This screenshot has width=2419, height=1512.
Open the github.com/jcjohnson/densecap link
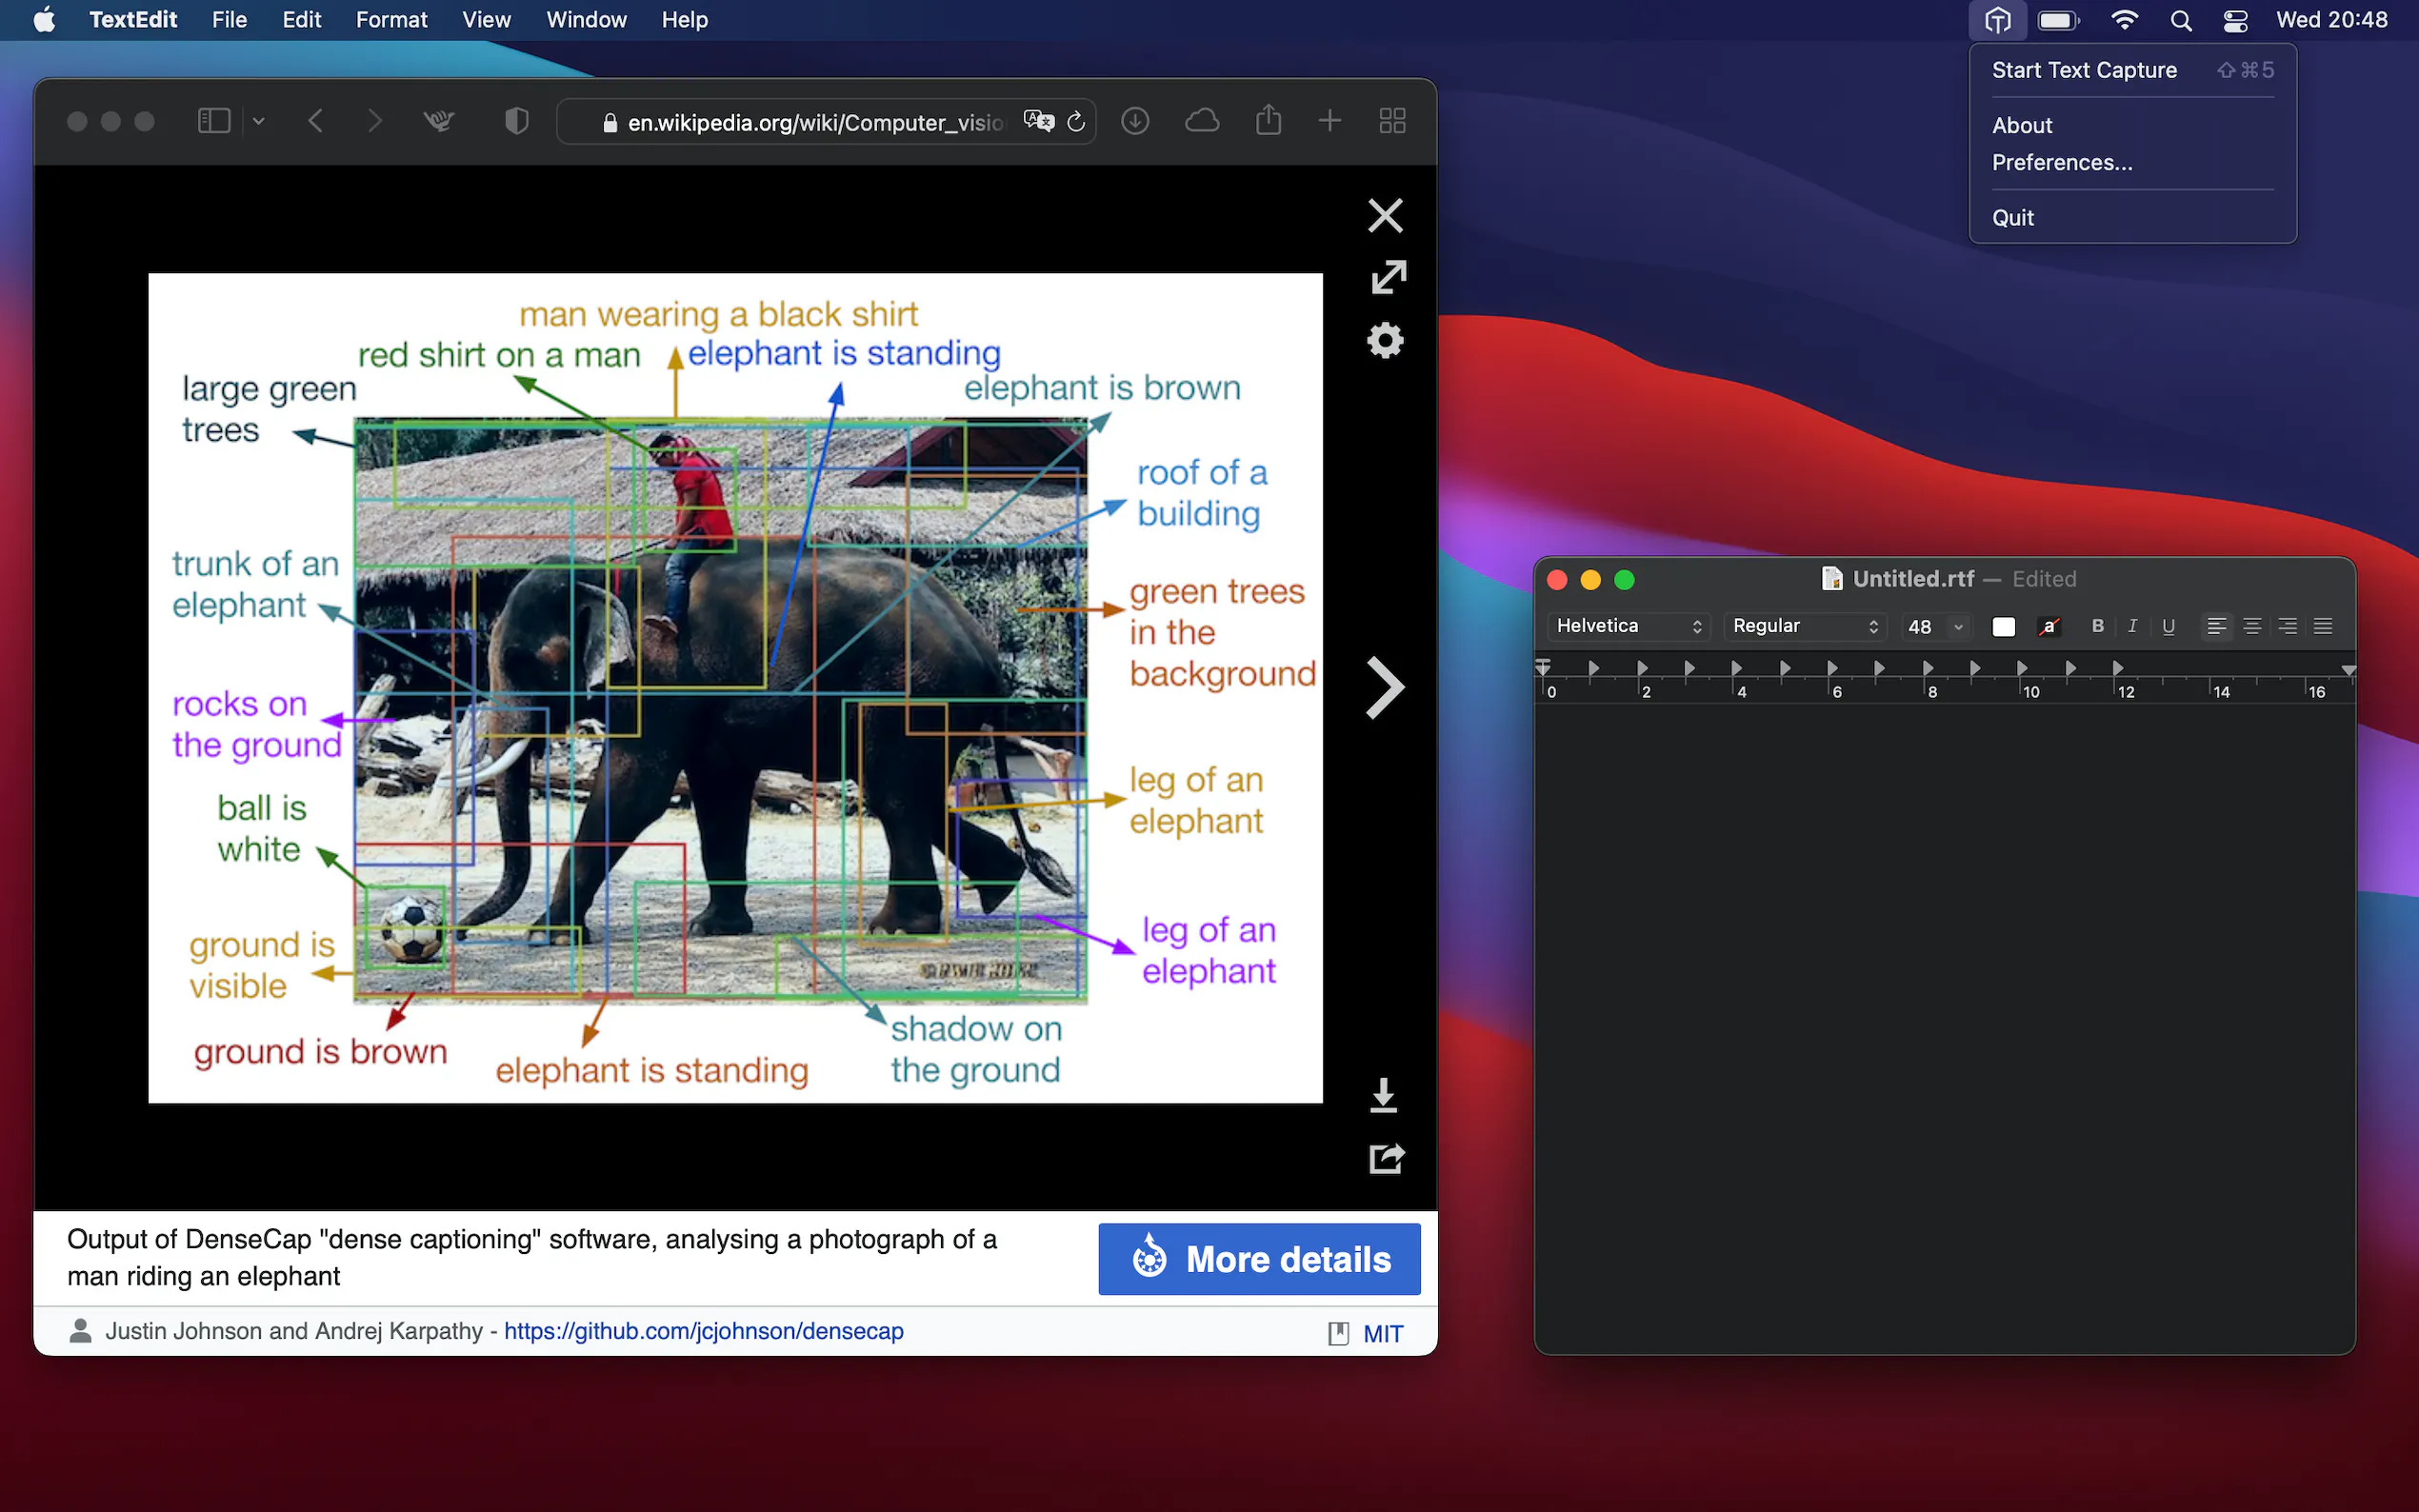coord(703,1331)
